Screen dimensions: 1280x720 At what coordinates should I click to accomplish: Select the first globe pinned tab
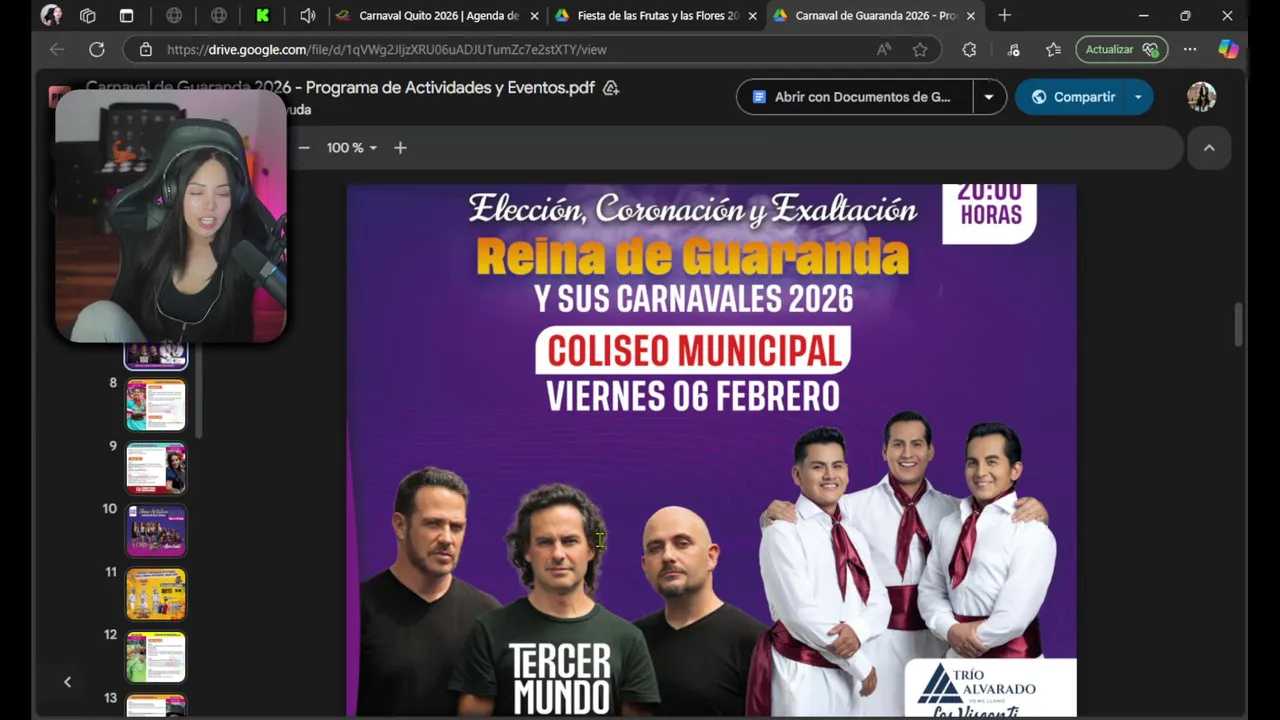pos(174,16)
